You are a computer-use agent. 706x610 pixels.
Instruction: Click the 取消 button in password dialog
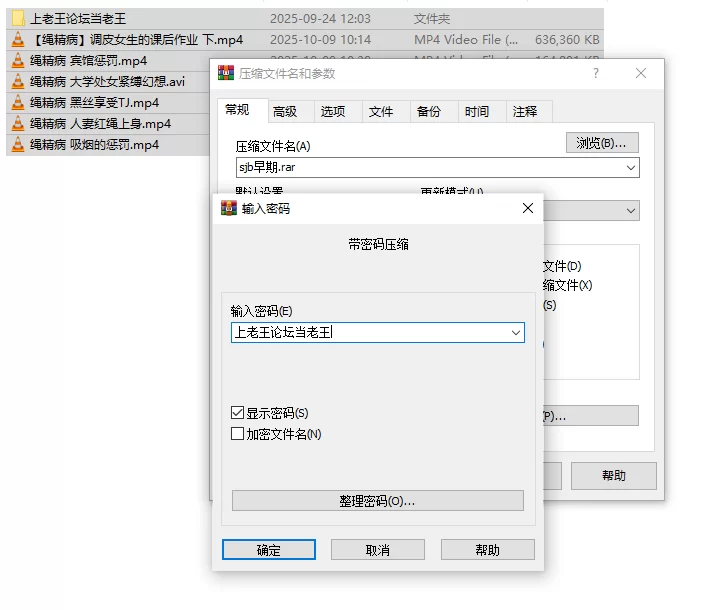(x=378, y=550)
